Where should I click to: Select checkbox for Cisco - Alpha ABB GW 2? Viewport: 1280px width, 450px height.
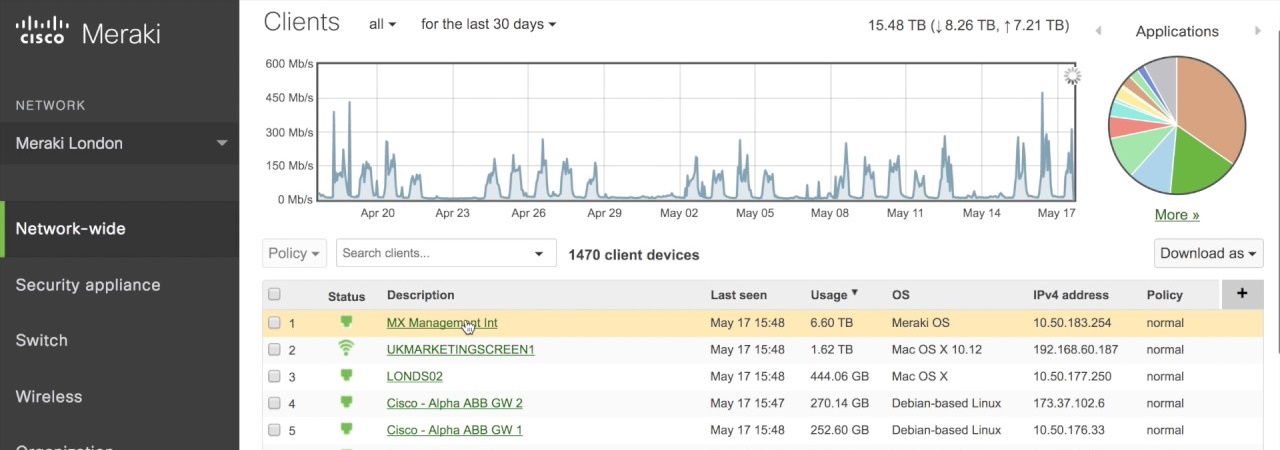274,403
